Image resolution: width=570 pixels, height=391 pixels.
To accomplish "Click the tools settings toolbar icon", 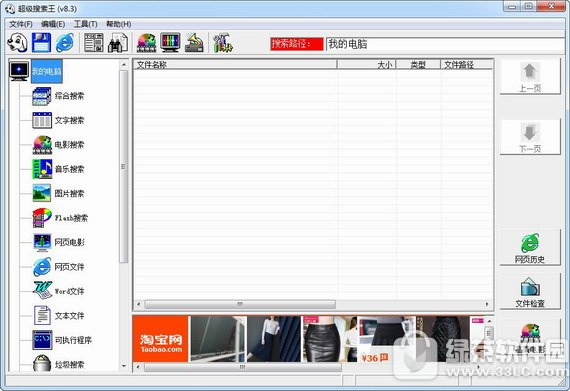I will pos(222,43).
